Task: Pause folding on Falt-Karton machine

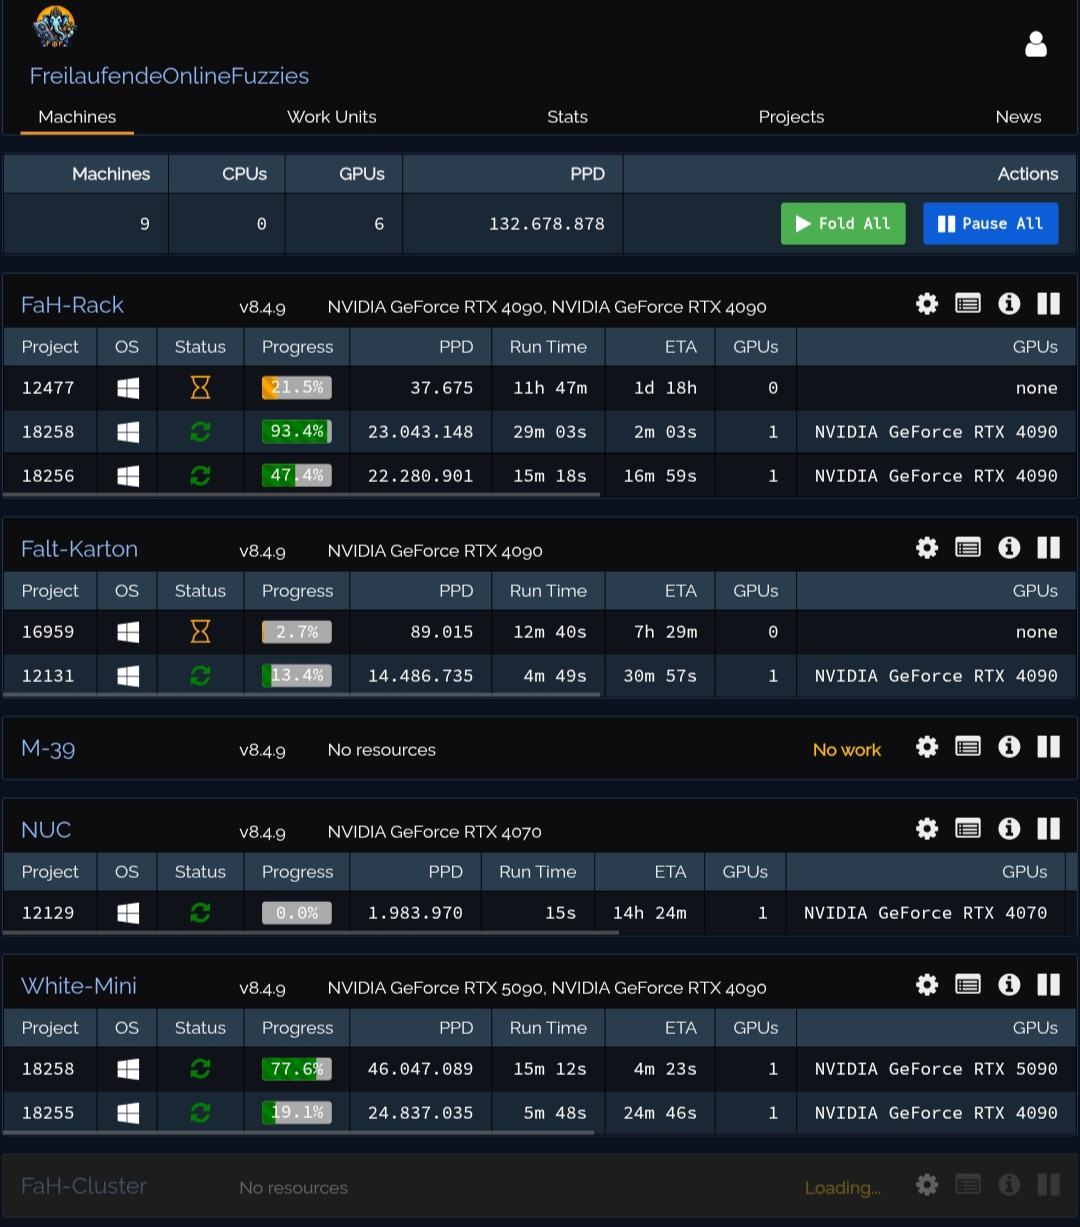Action: point(1048,548)
